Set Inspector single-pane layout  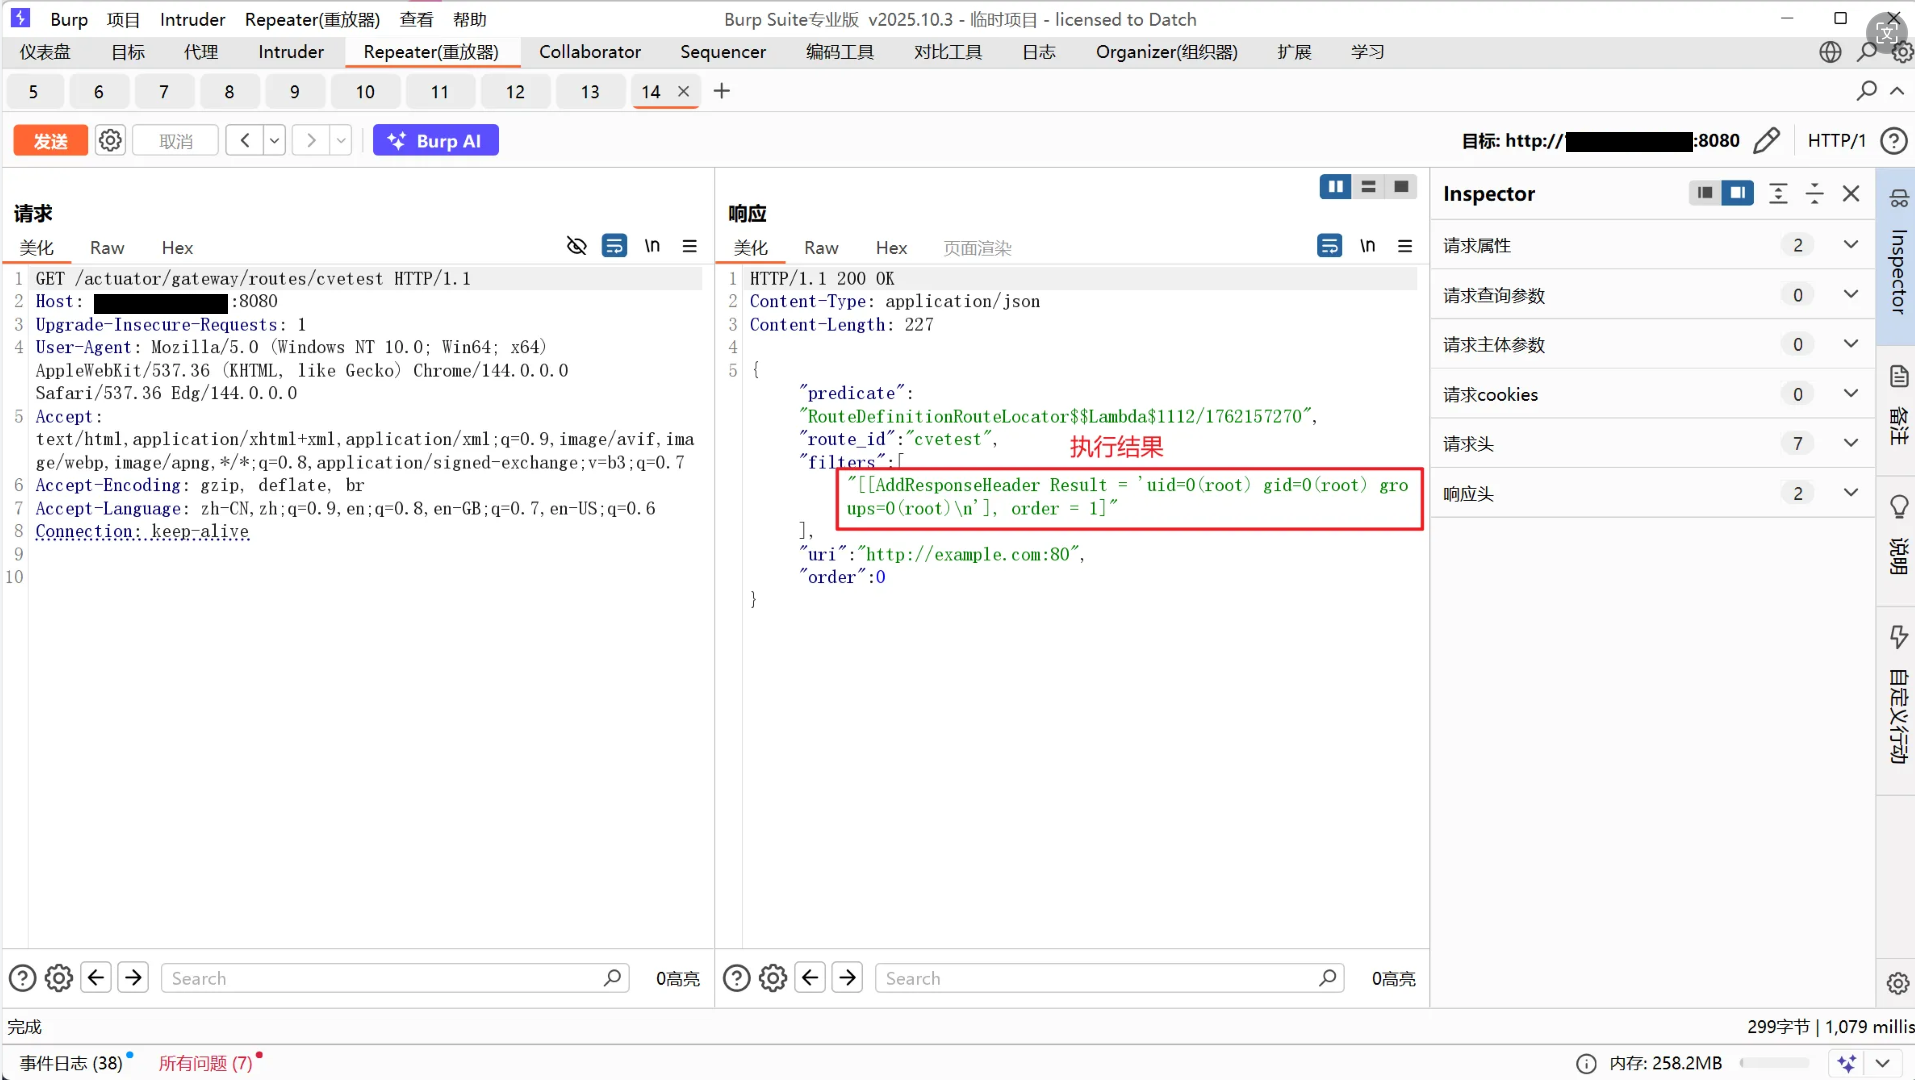[x=1705, y=193]
